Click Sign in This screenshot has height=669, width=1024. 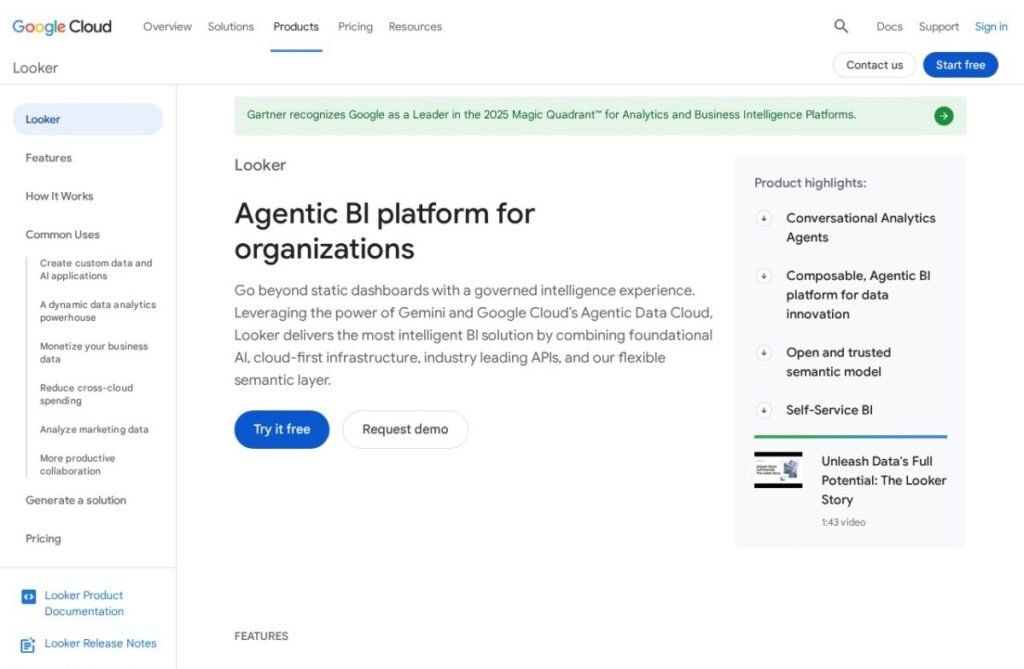[x=991, y=27]
